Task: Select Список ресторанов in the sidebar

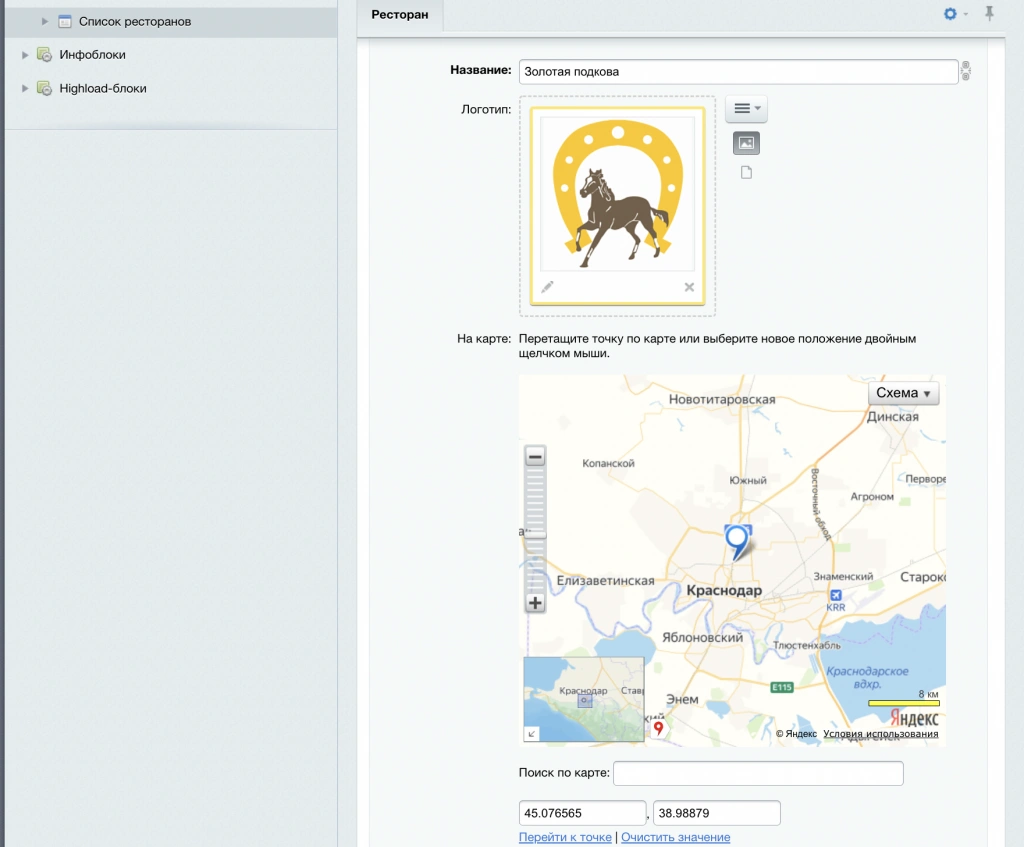Action: click(x=135, y=22)
